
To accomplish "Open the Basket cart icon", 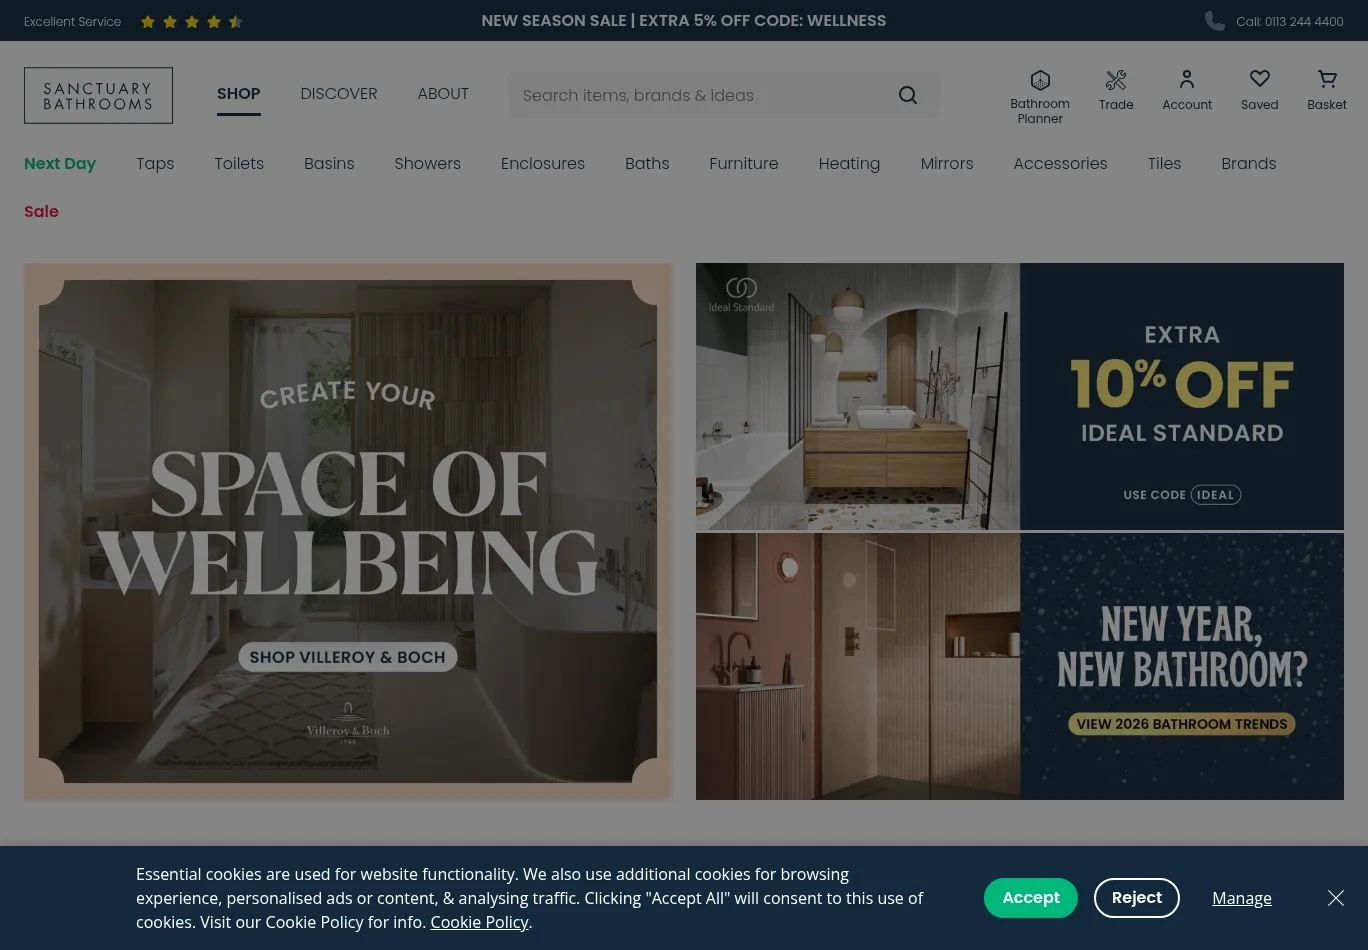I will [x=1327, y=79].
